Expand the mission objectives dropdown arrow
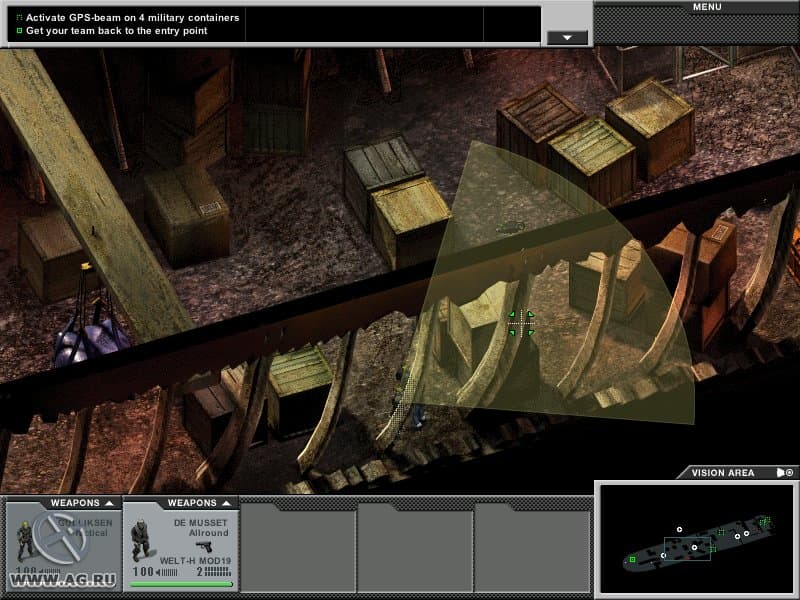The width and height of the screenshot is (800, 600). pos(567,38)
